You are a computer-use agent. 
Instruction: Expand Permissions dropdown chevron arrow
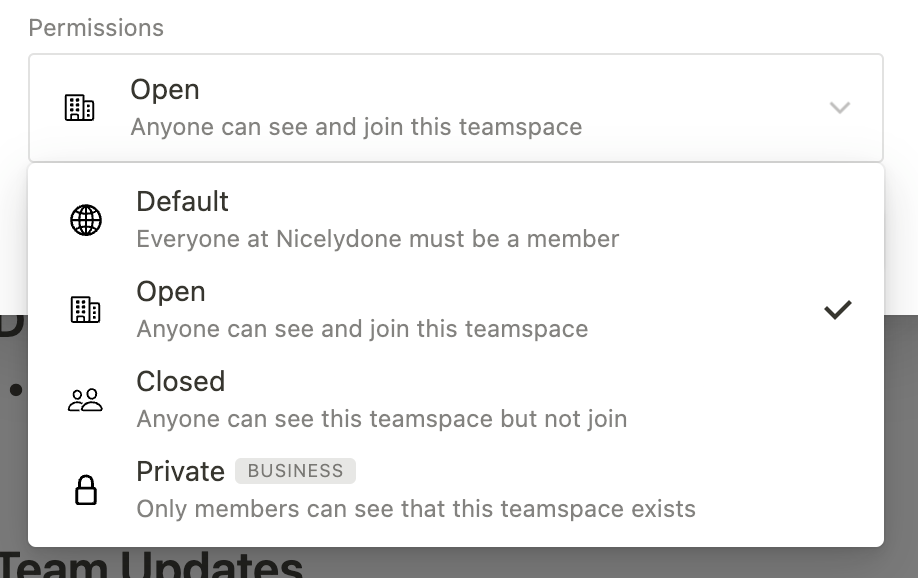[840, 108]
